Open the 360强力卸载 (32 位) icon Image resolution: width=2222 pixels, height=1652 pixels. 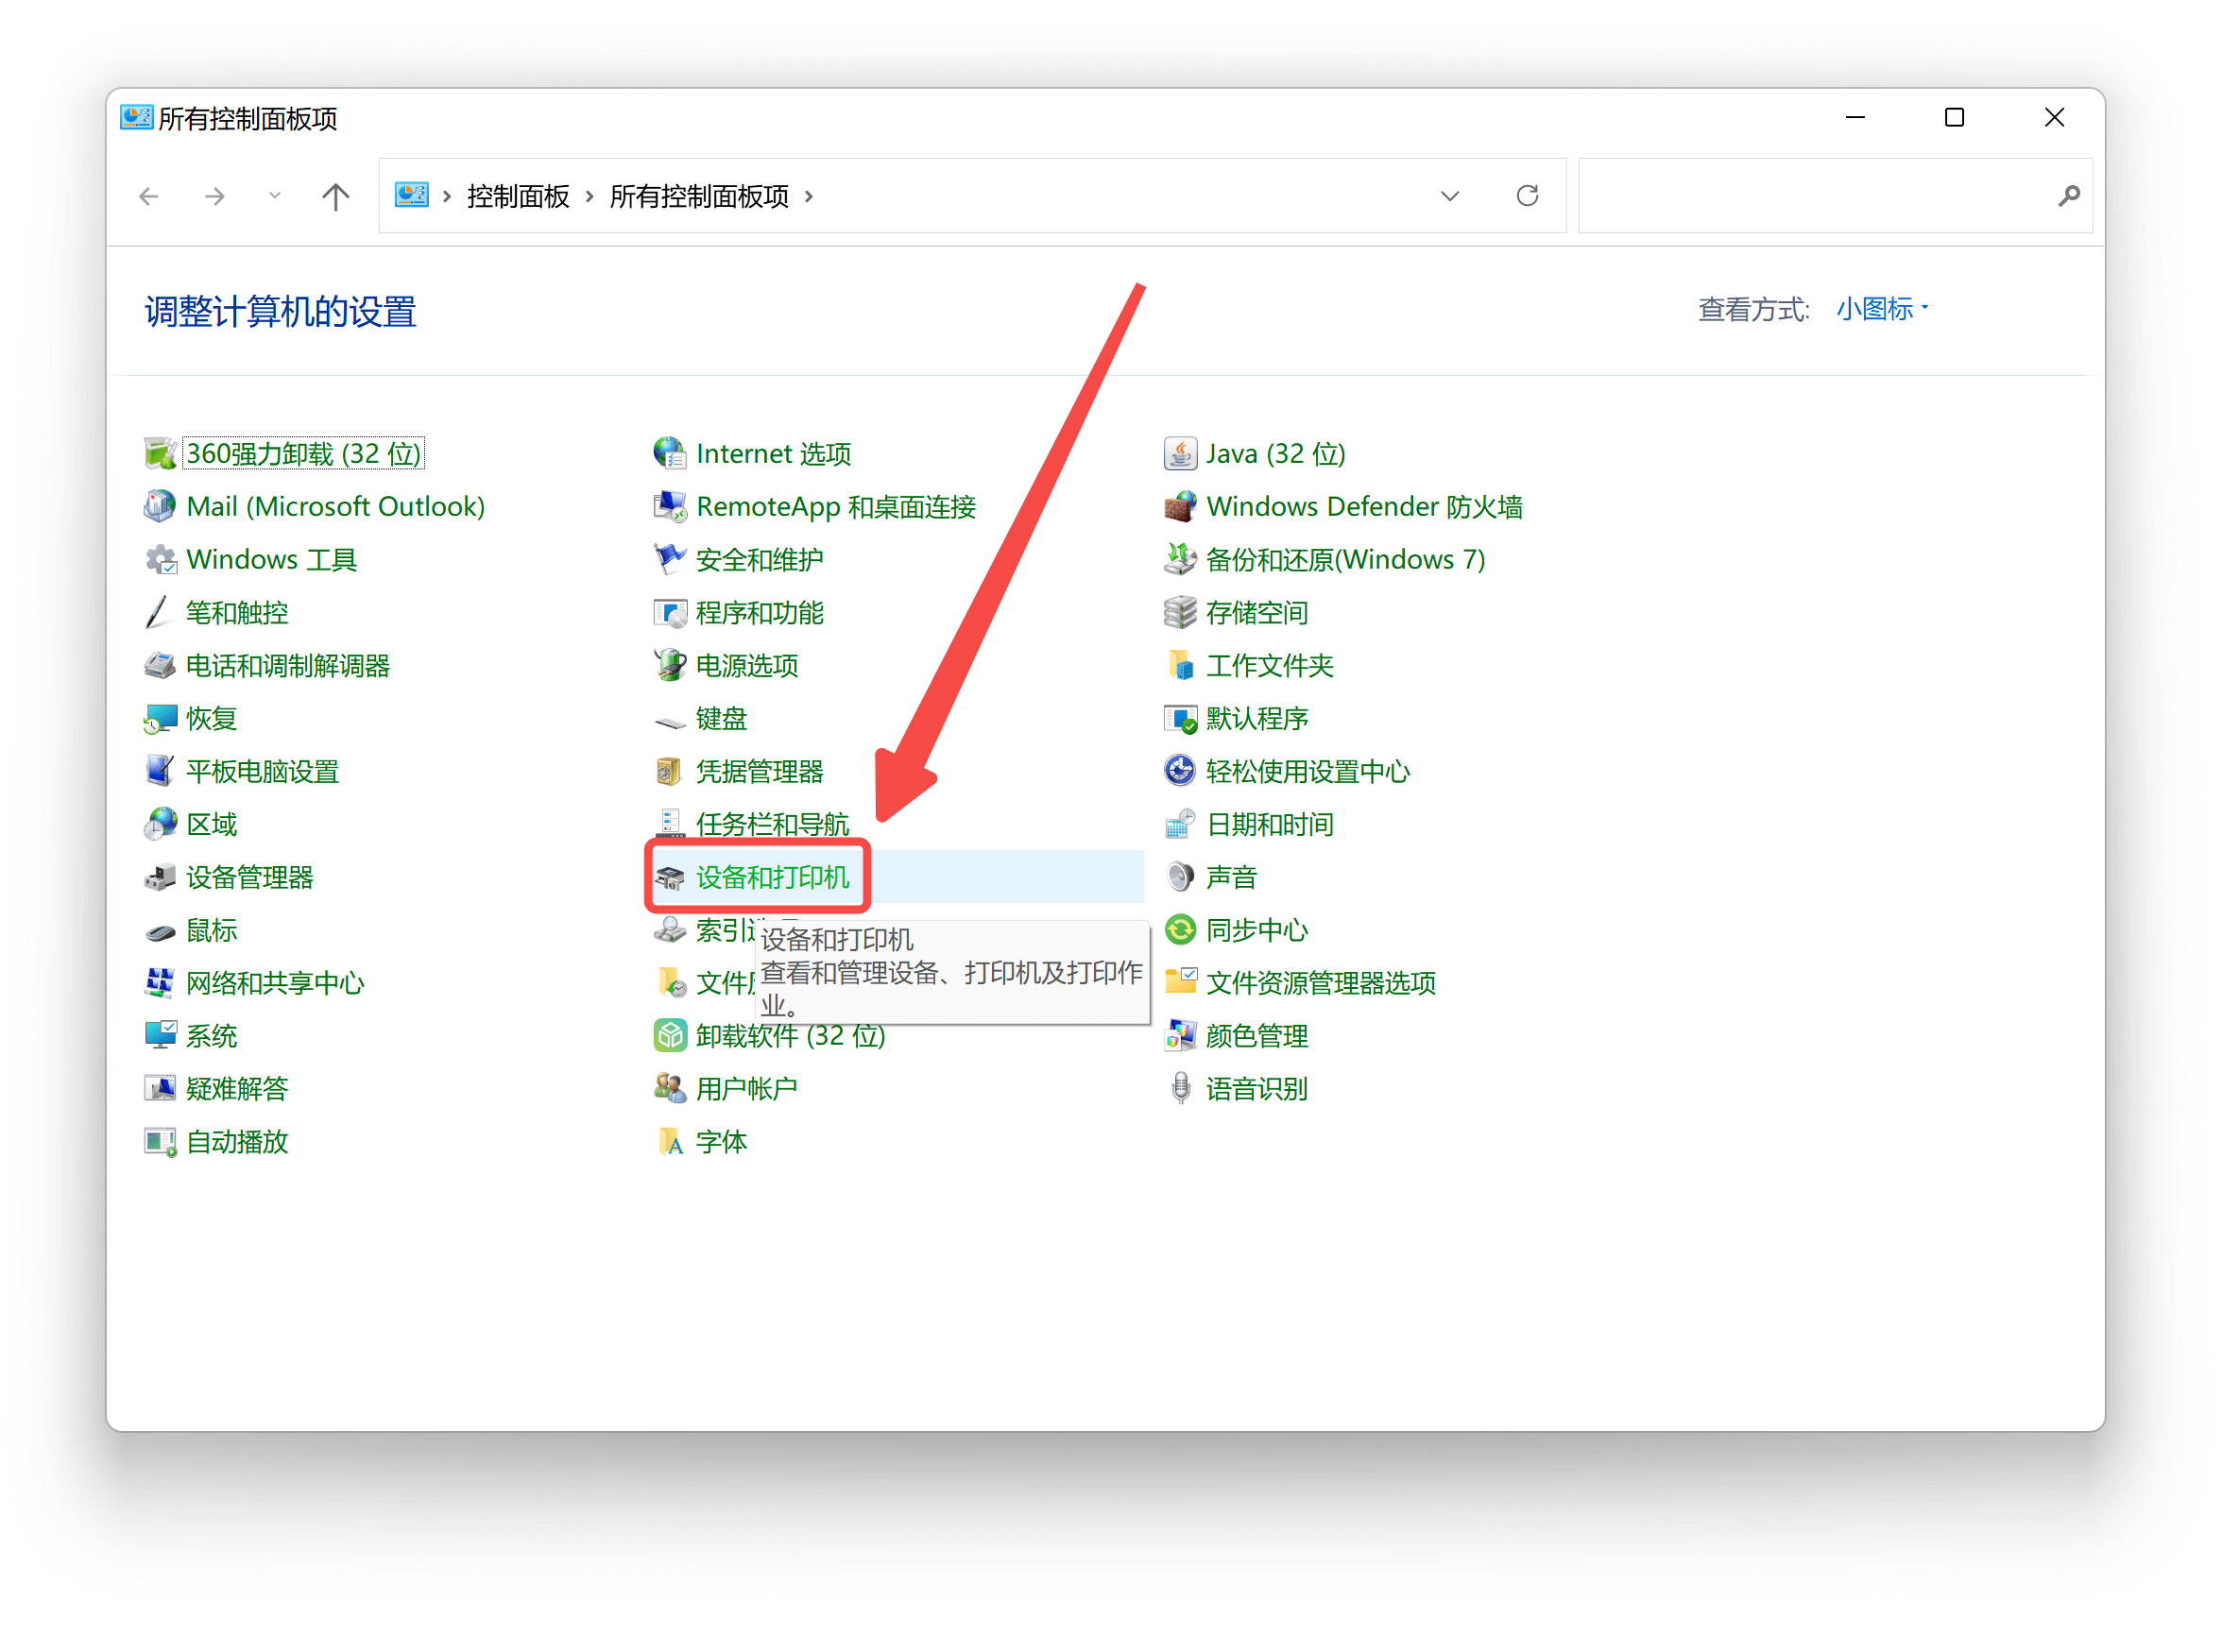[x=160, y=454]
